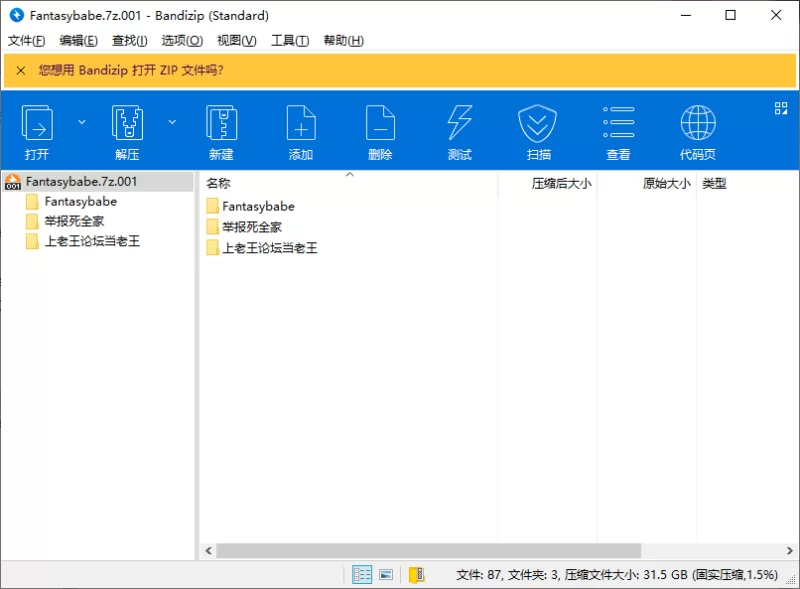Open the Tools (工具) menu
The height and width of the screenshot is (589, 800).
pos(290,40)
